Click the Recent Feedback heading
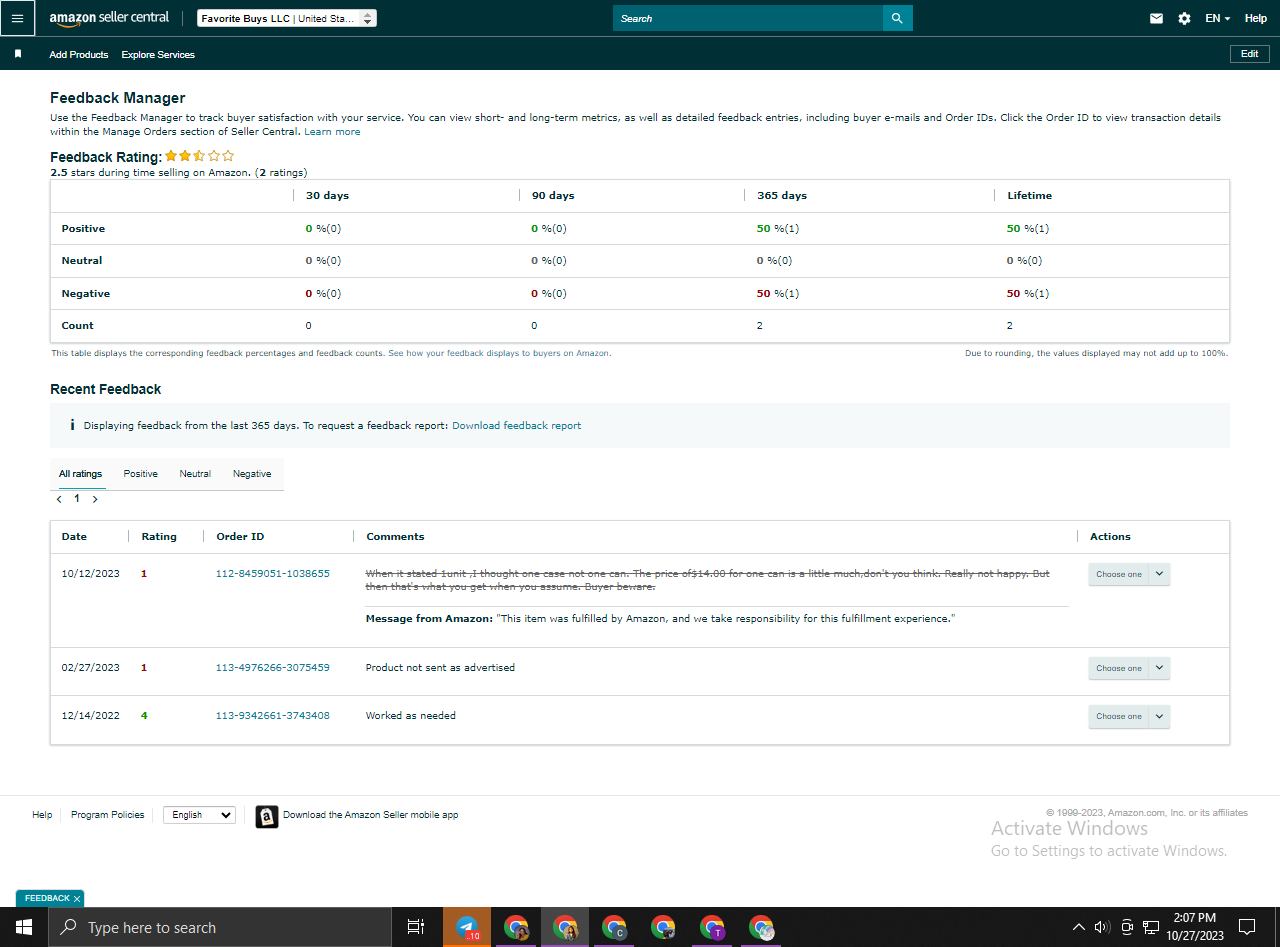The height and width of the screenshot is (947, 1280). click(105, 389)
